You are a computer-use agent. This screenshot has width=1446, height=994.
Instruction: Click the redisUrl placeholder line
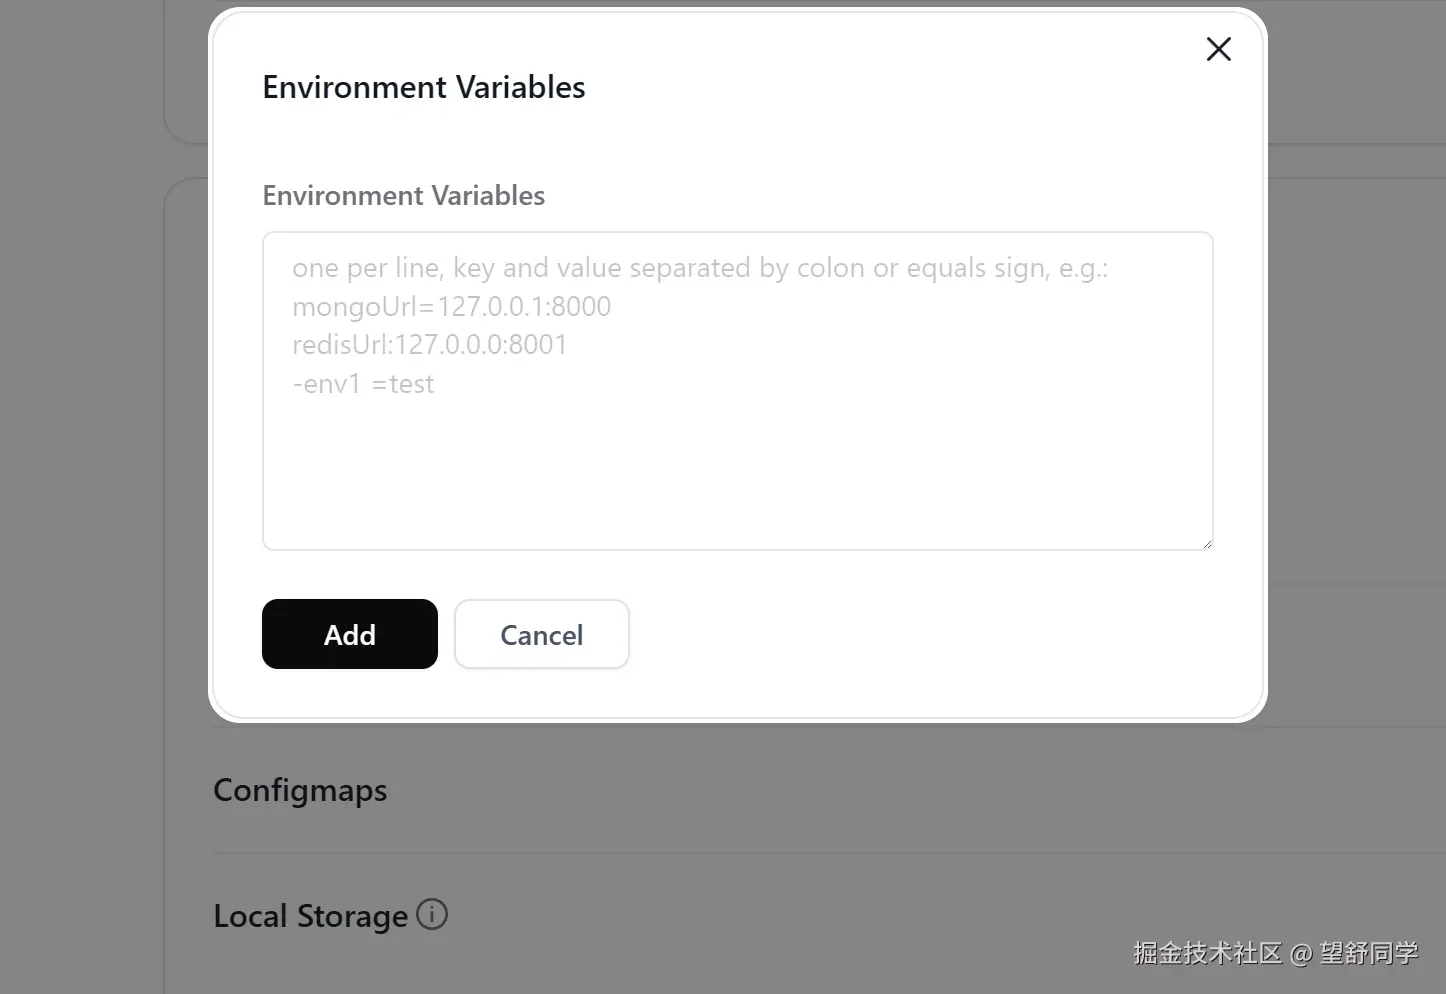(x=430, y=345)
